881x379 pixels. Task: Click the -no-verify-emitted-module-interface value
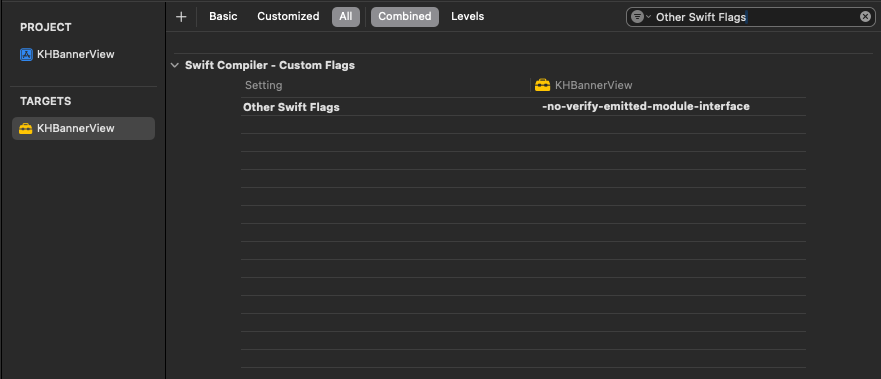pyautogui.click(x=646, y=106)
